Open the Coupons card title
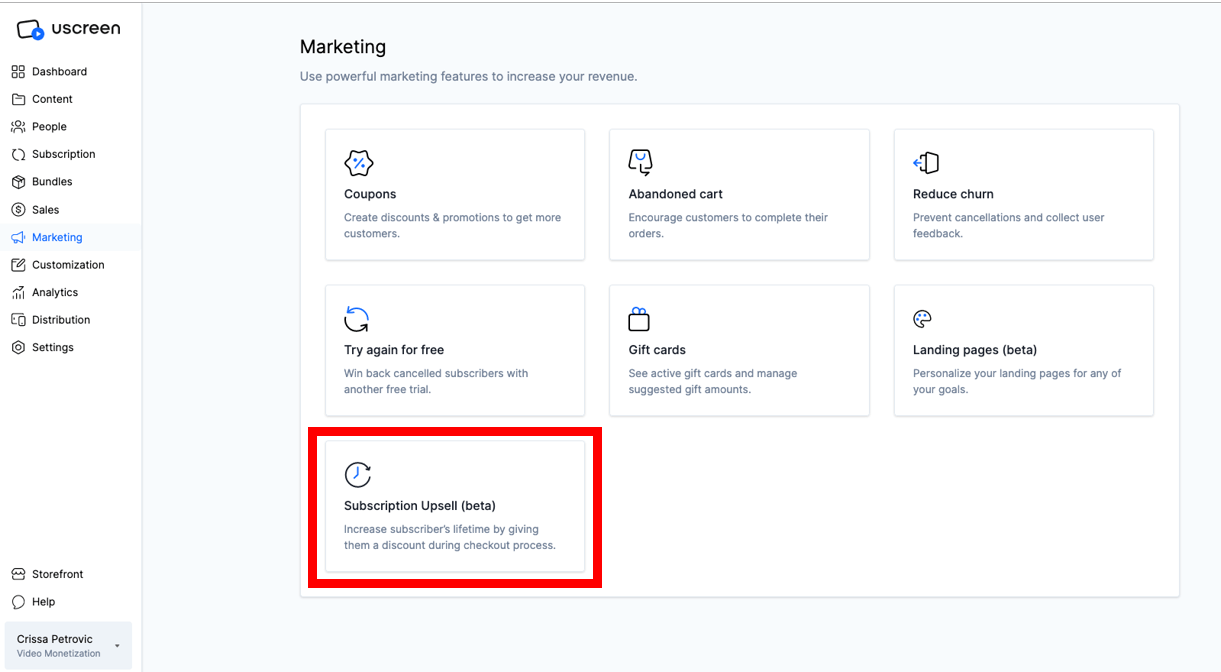1221x672 pixels. (x=370, y=194)
